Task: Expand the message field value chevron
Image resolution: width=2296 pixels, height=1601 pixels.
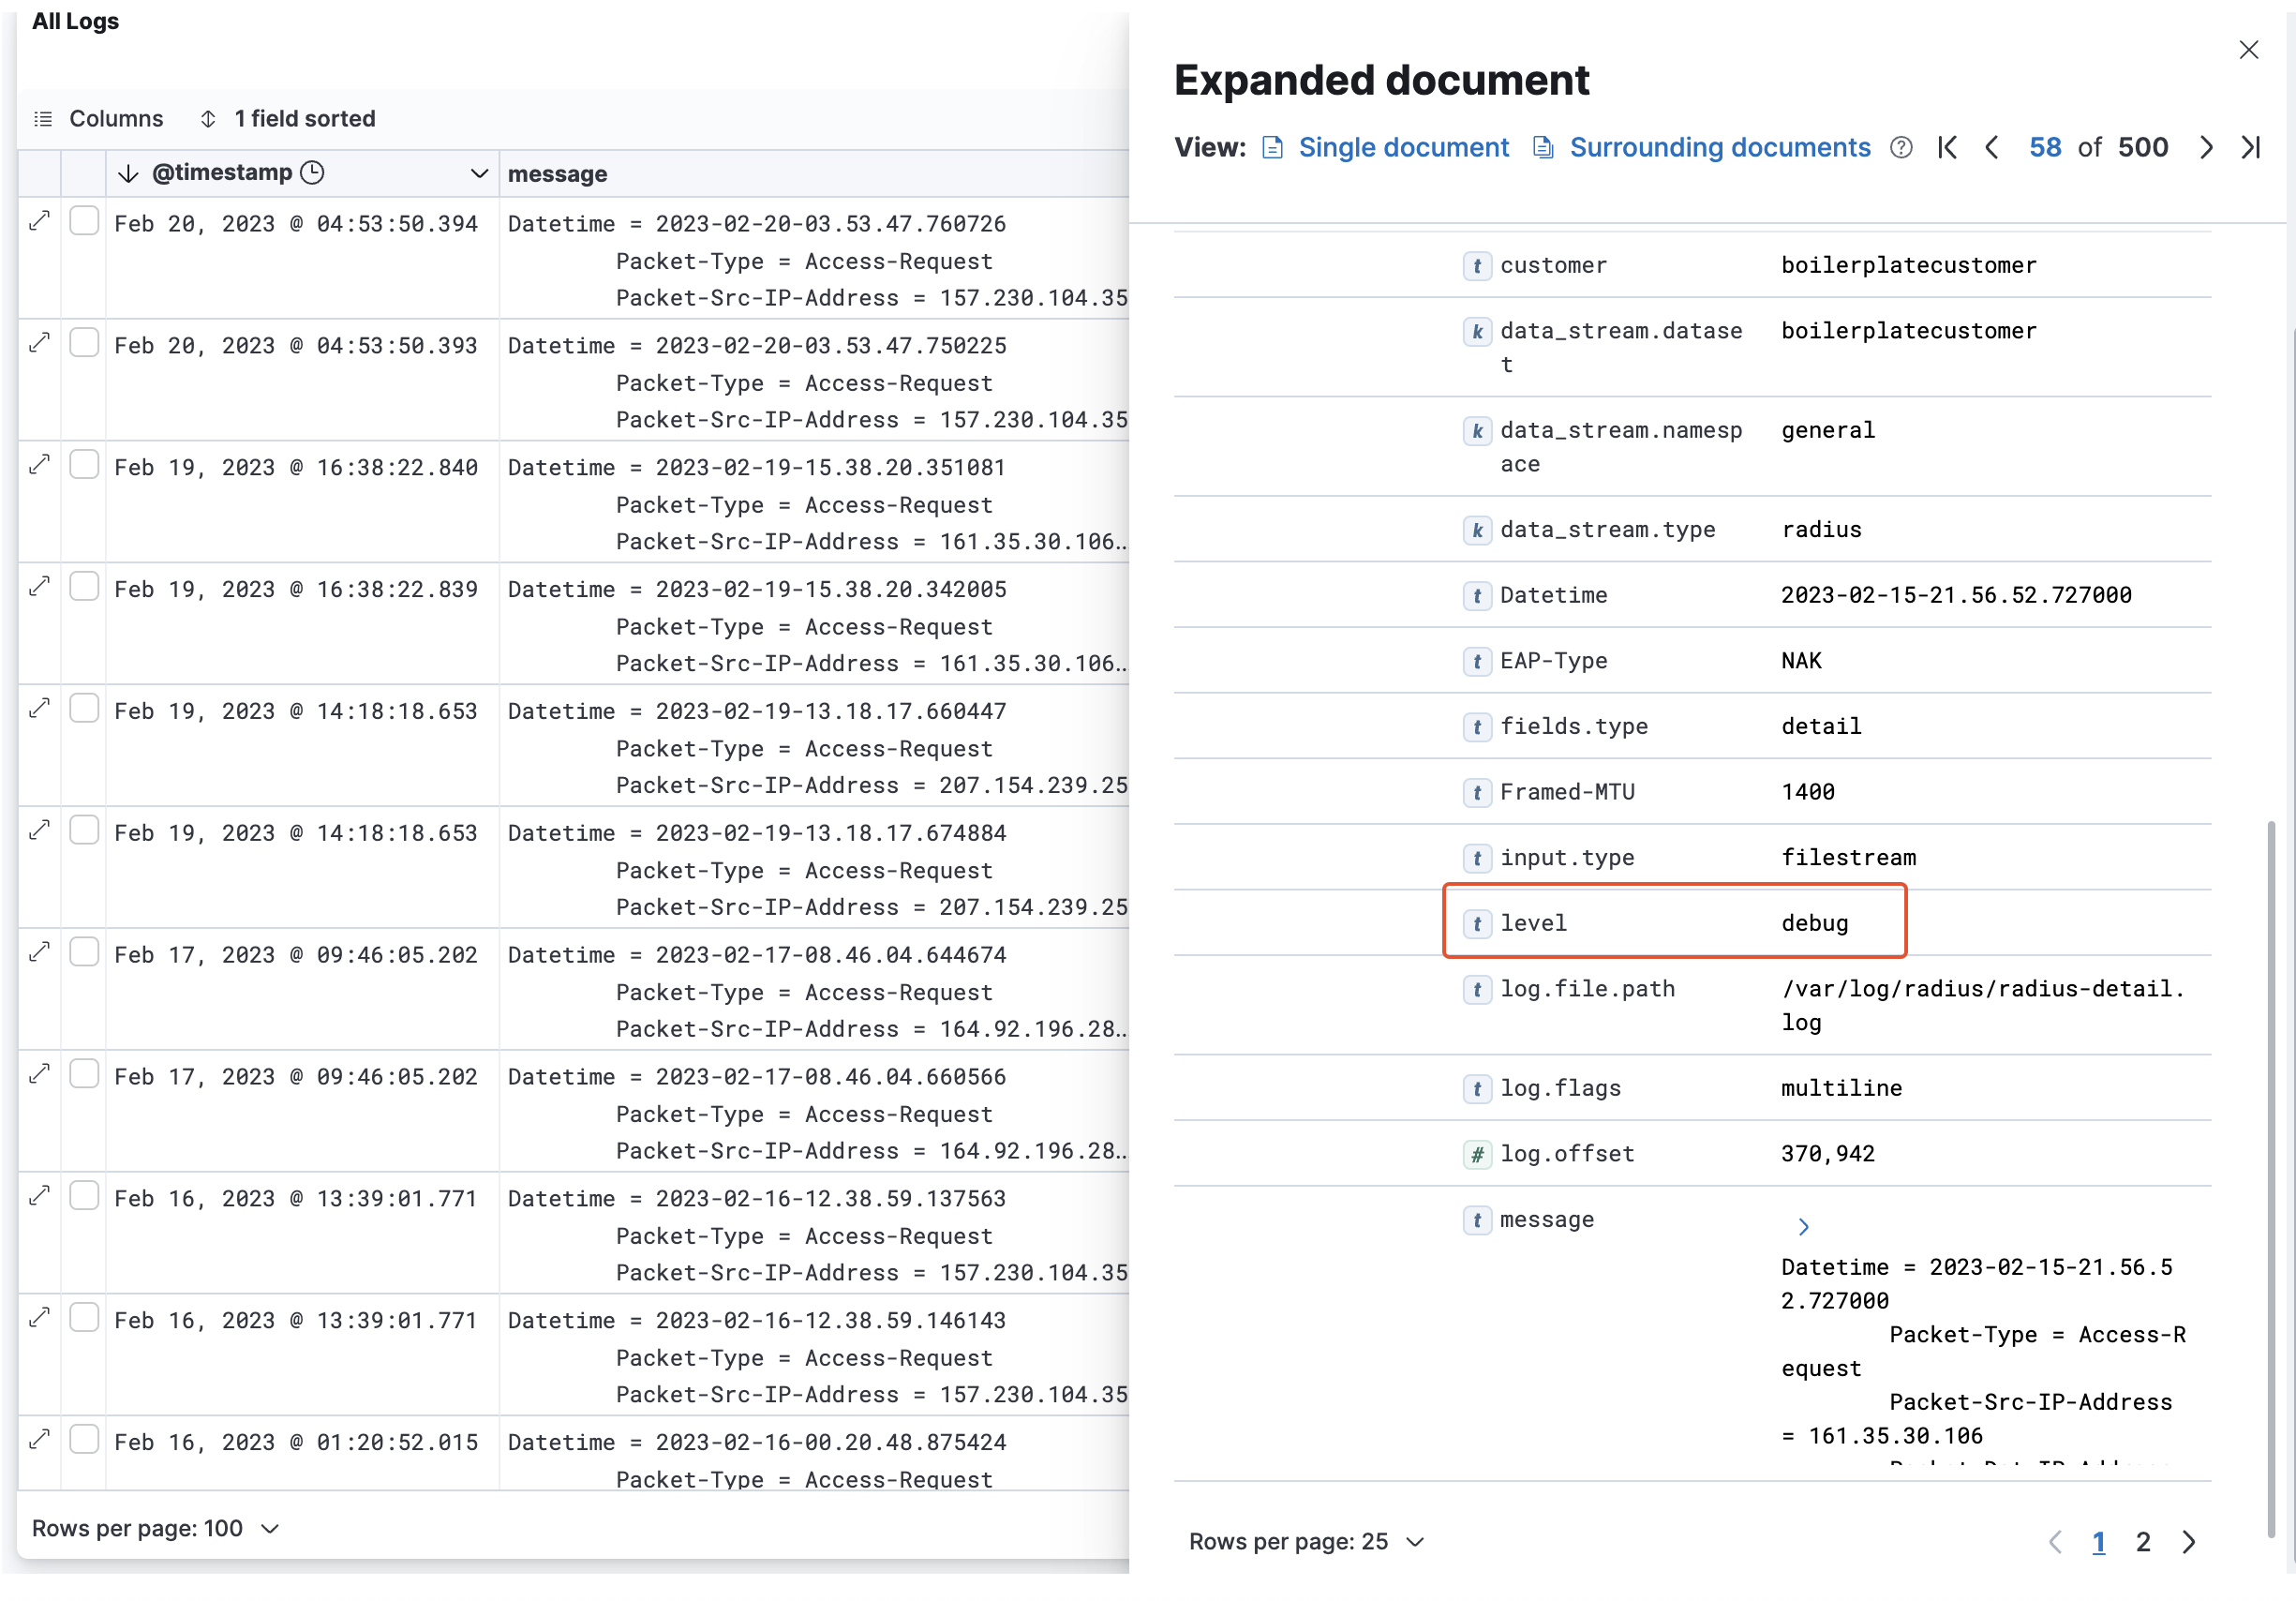Action: (x=1803, y=1226)
